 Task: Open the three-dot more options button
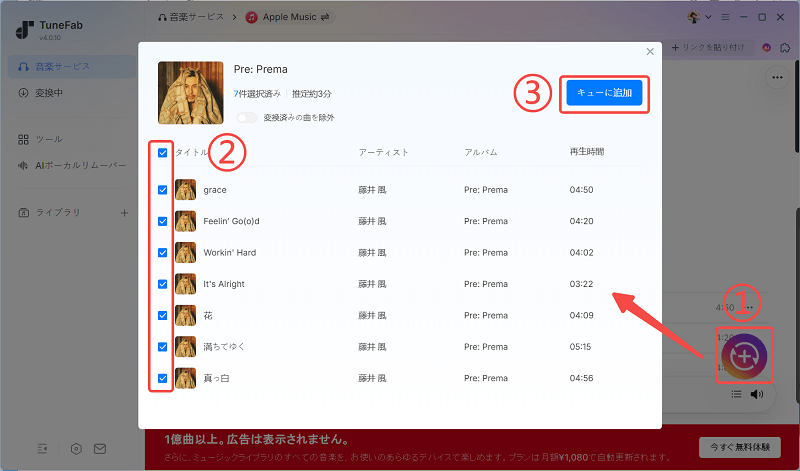click(x=777, y=78)
